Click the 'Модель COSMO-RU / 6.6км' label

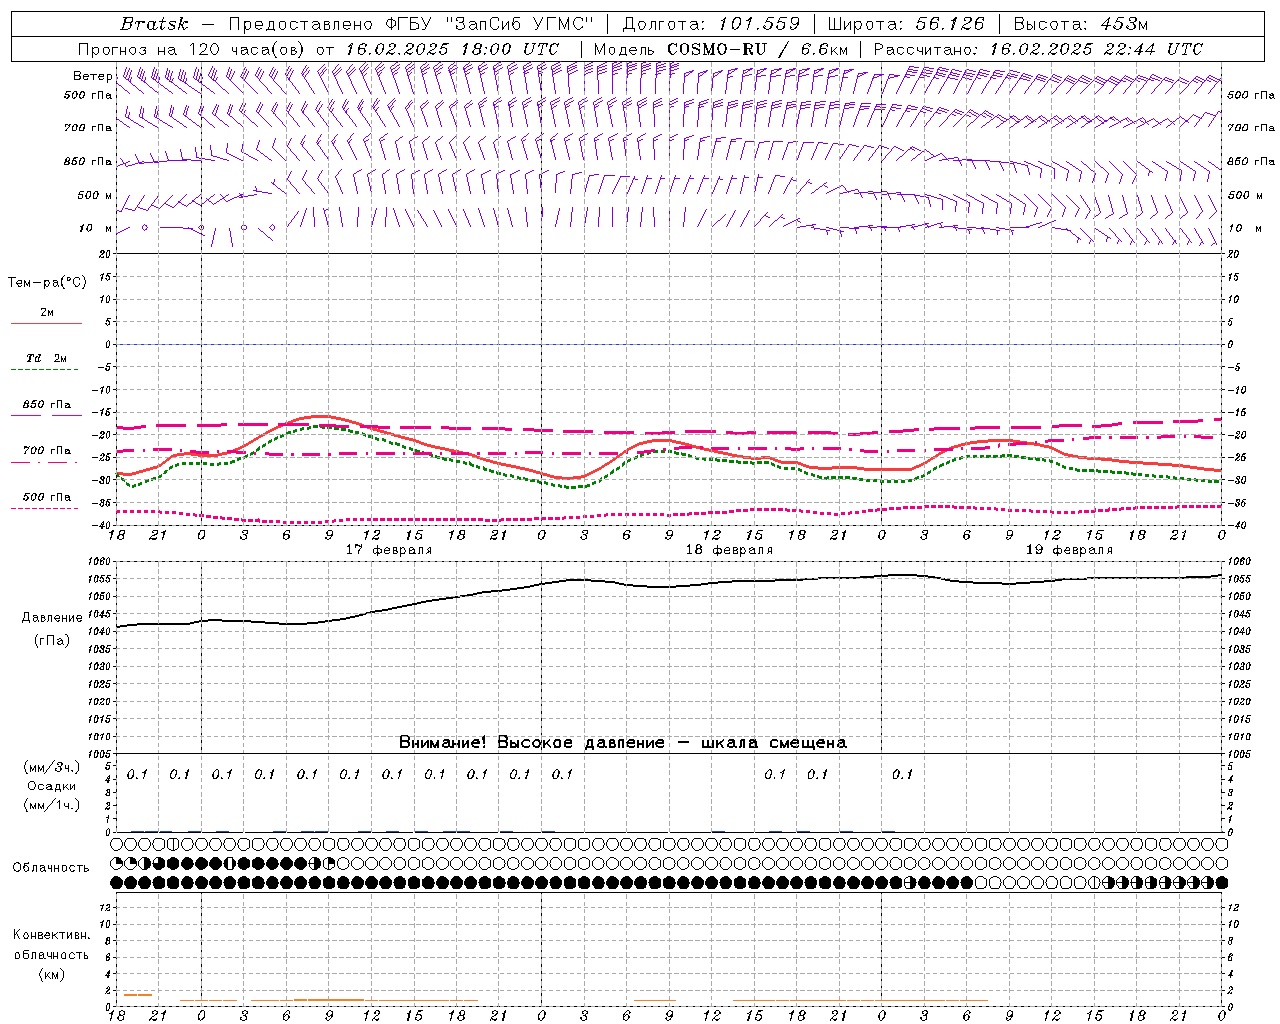tap(720, 49)
